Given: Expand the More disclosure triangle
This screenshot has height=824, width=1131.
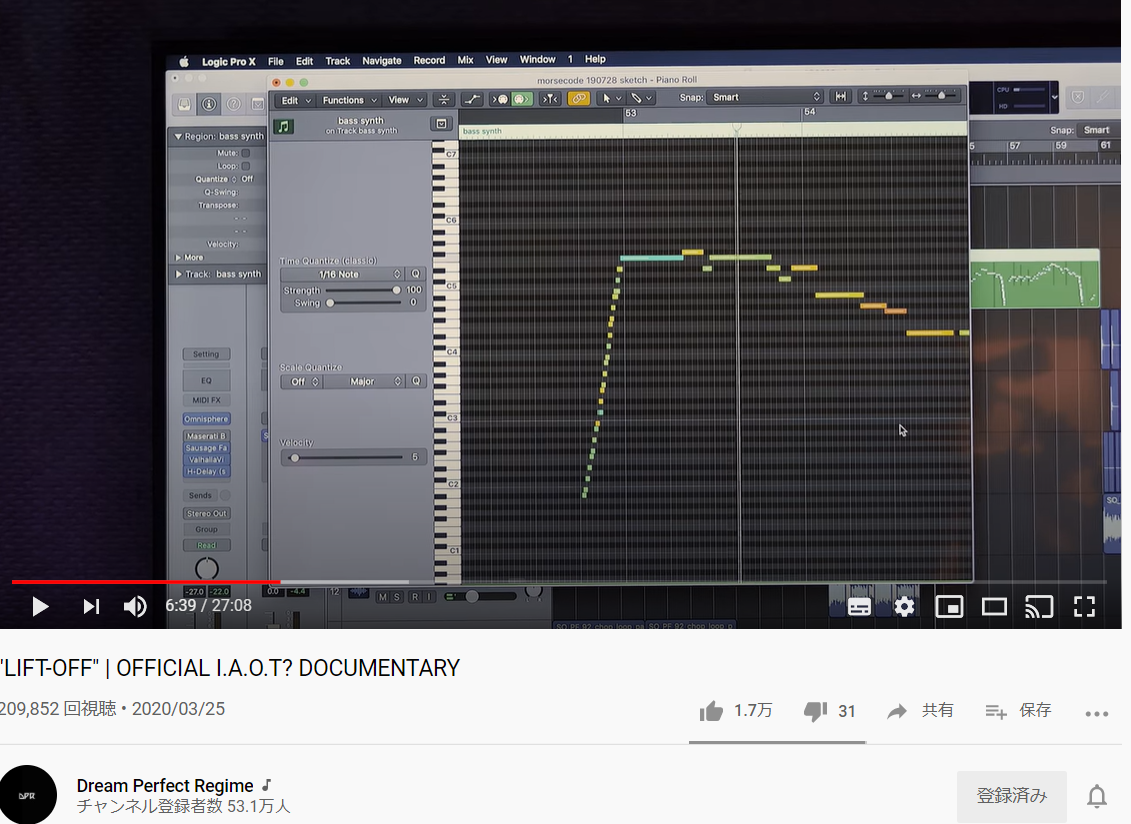Looking at the screenshot, I should pyautogui.click(x=178, y=258).
